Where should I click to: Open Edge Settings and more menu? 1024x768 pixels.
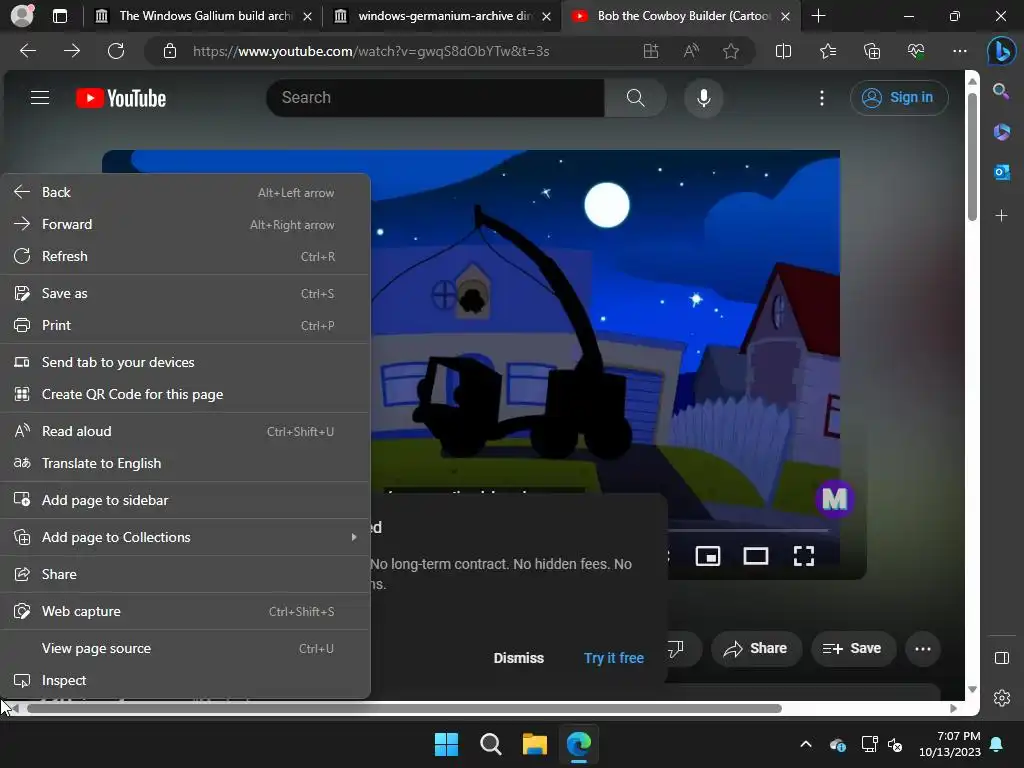click(959, 51)
